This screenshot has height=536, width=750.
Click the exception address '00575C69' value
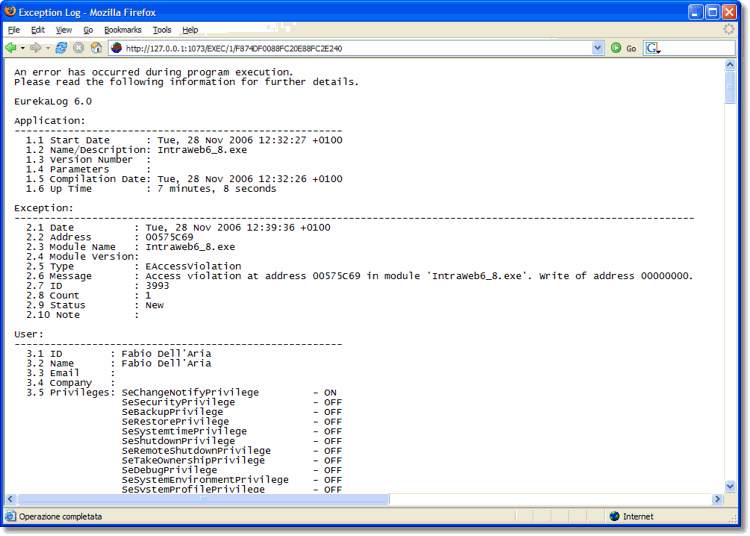[x=169, y=237]
